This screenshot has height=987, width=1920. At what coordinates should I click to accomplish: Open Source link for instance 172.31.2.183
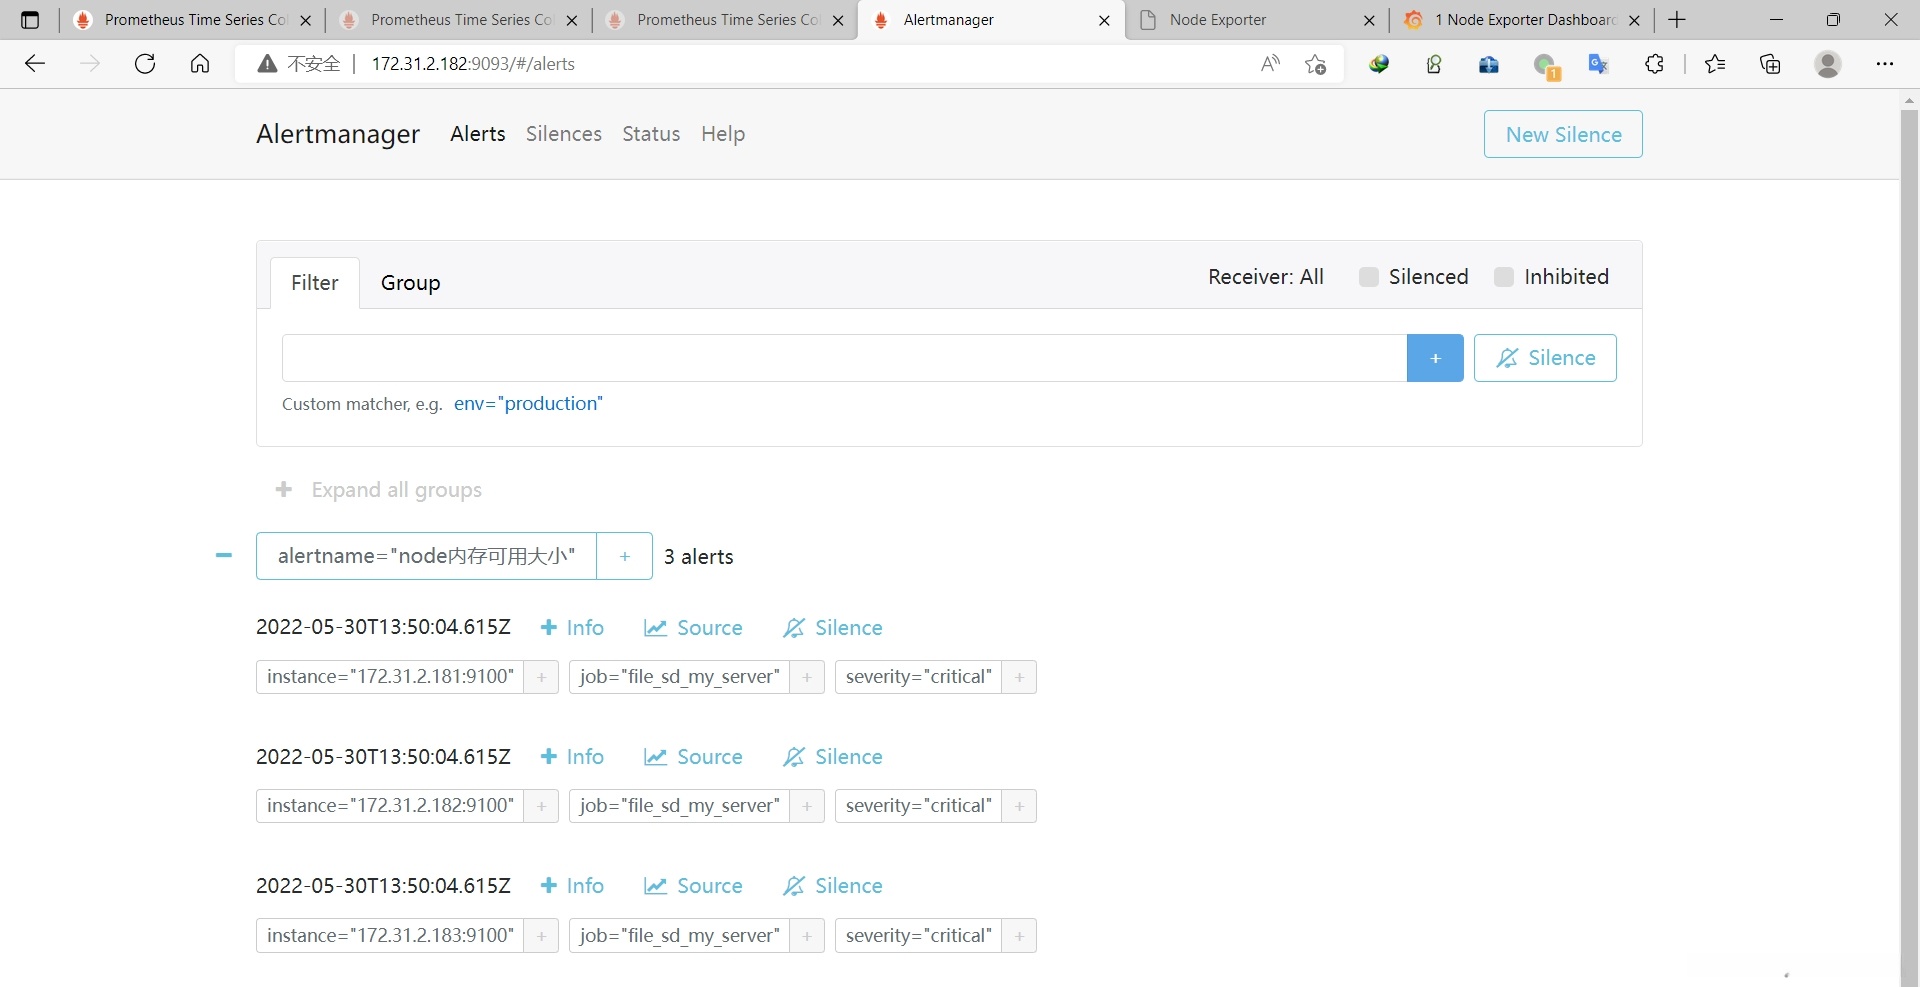pos(693,886)
